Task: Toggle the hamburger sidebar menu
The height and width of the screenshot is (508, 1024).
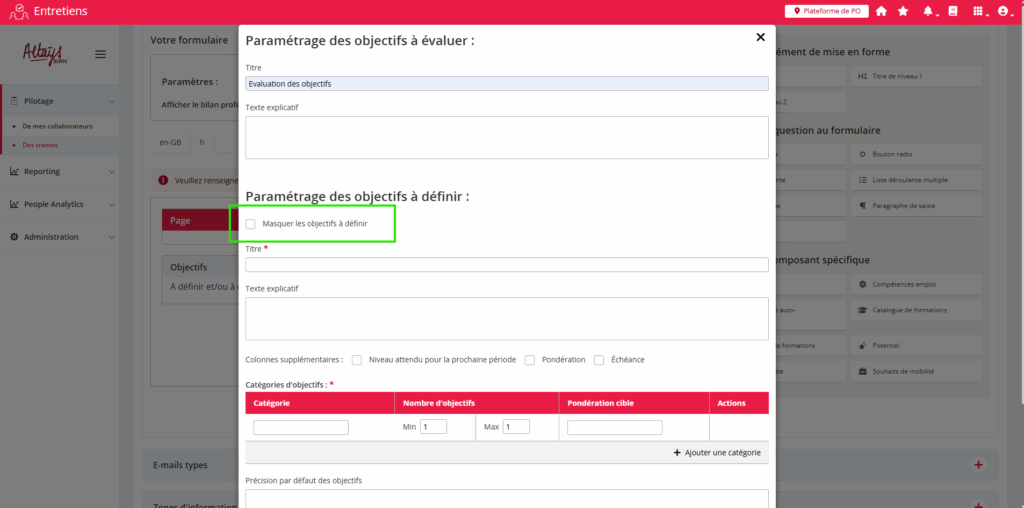Action: tap(100, 54)
